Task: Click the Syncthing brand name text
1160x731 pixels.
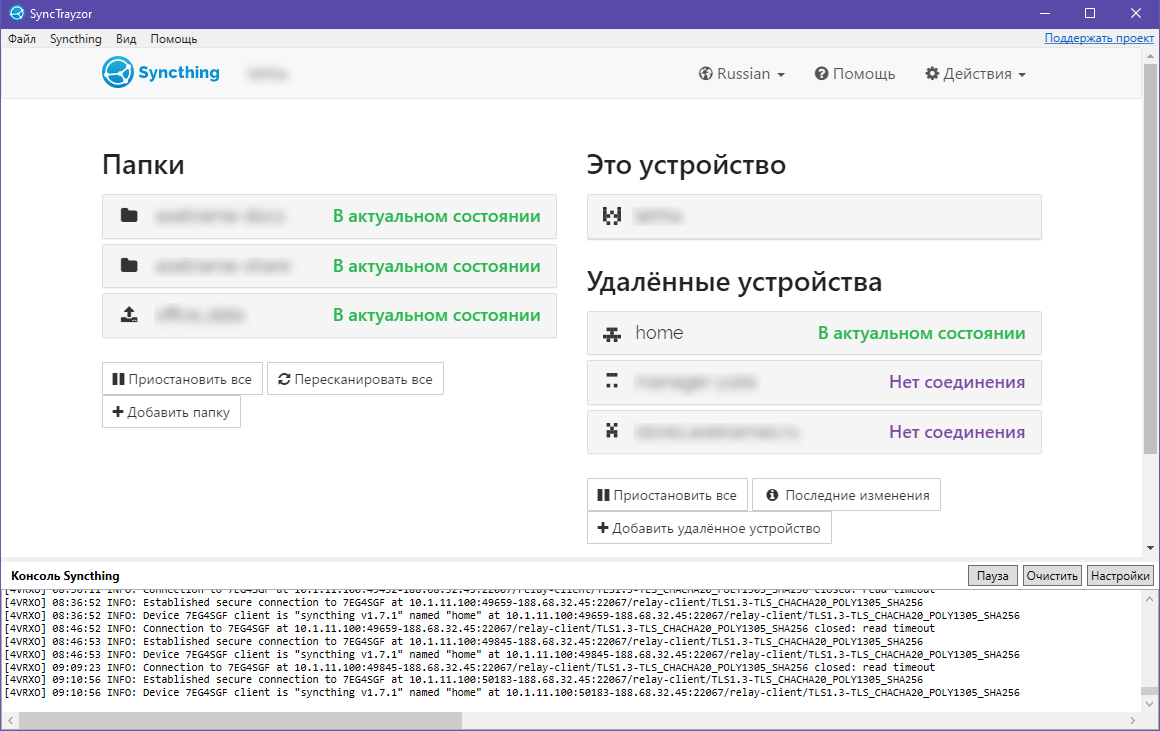Action: pos(179,73)
